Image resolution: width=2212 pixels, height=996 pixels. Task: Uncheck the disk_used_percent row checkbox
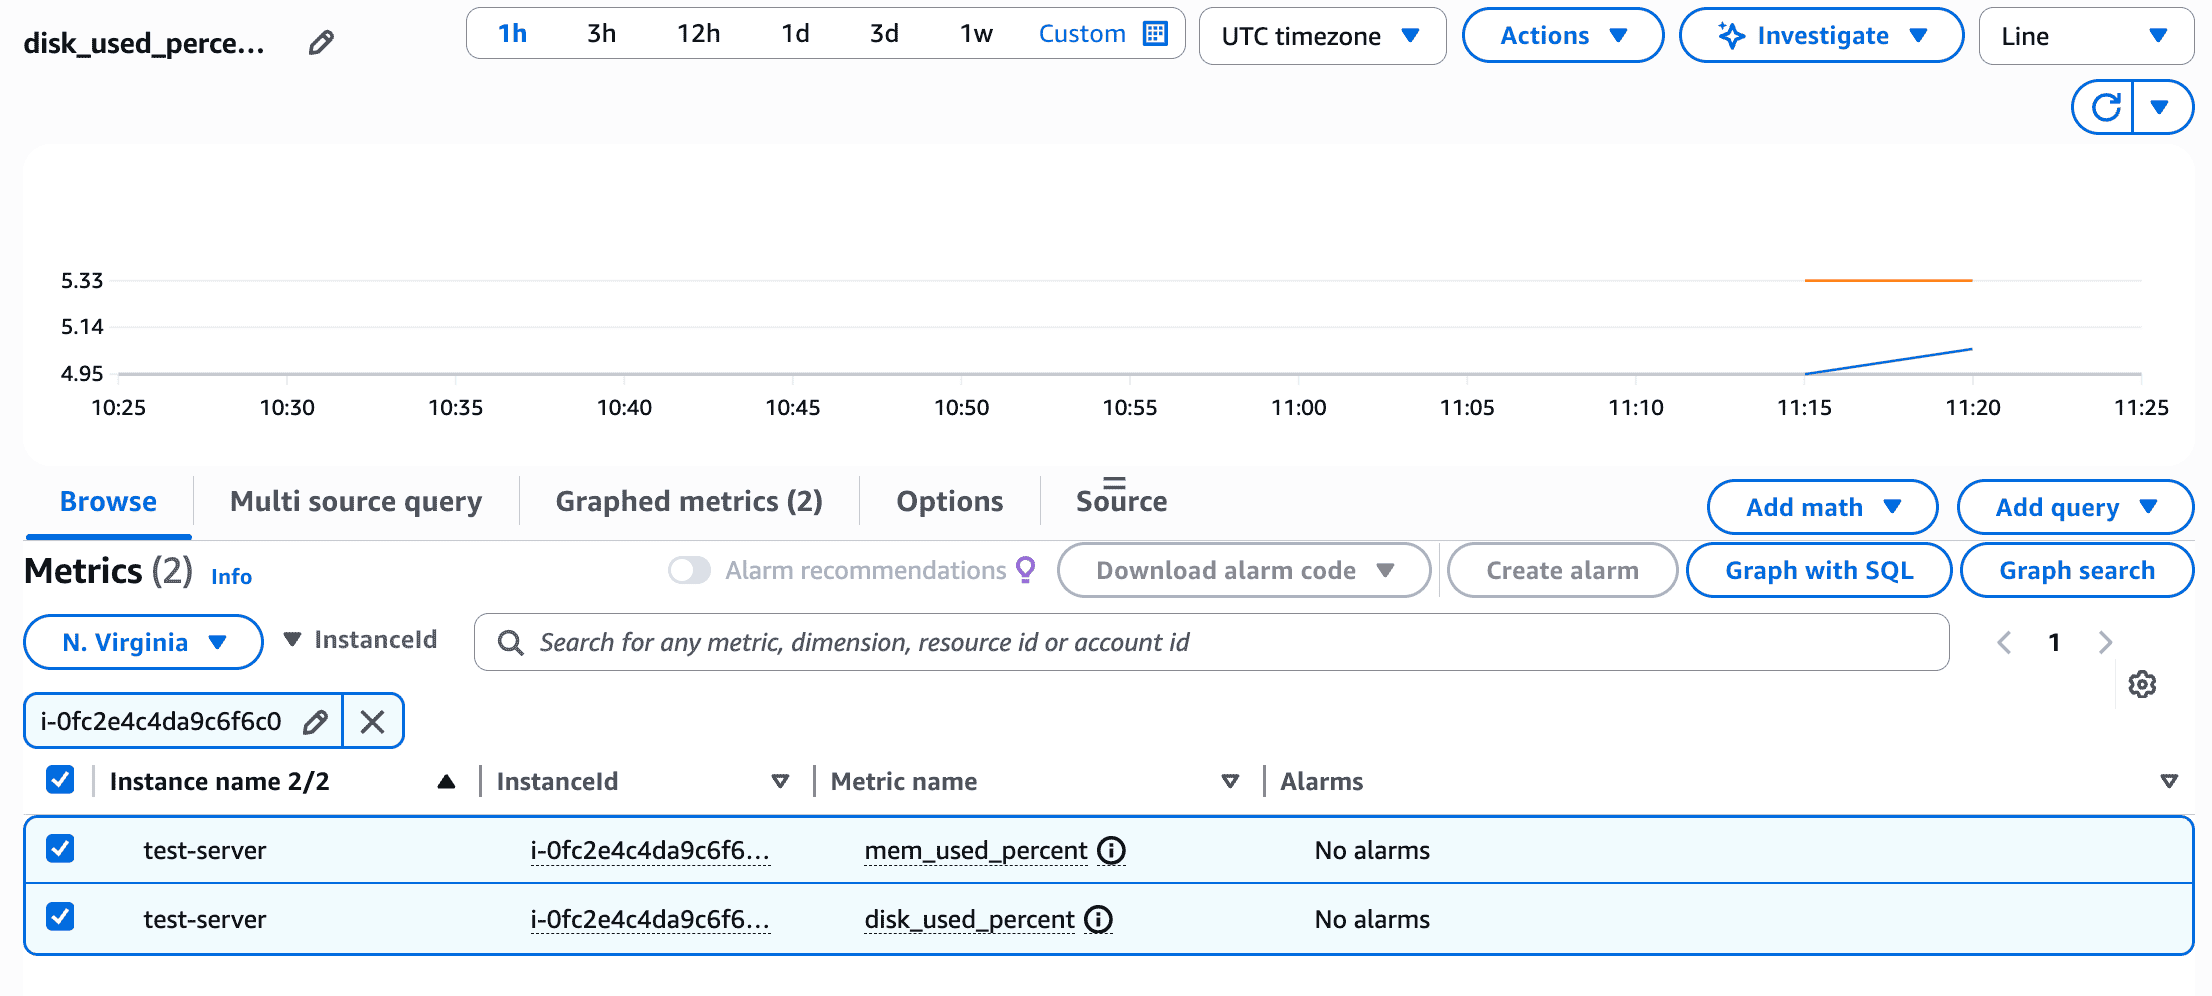(x=60, y=917)
